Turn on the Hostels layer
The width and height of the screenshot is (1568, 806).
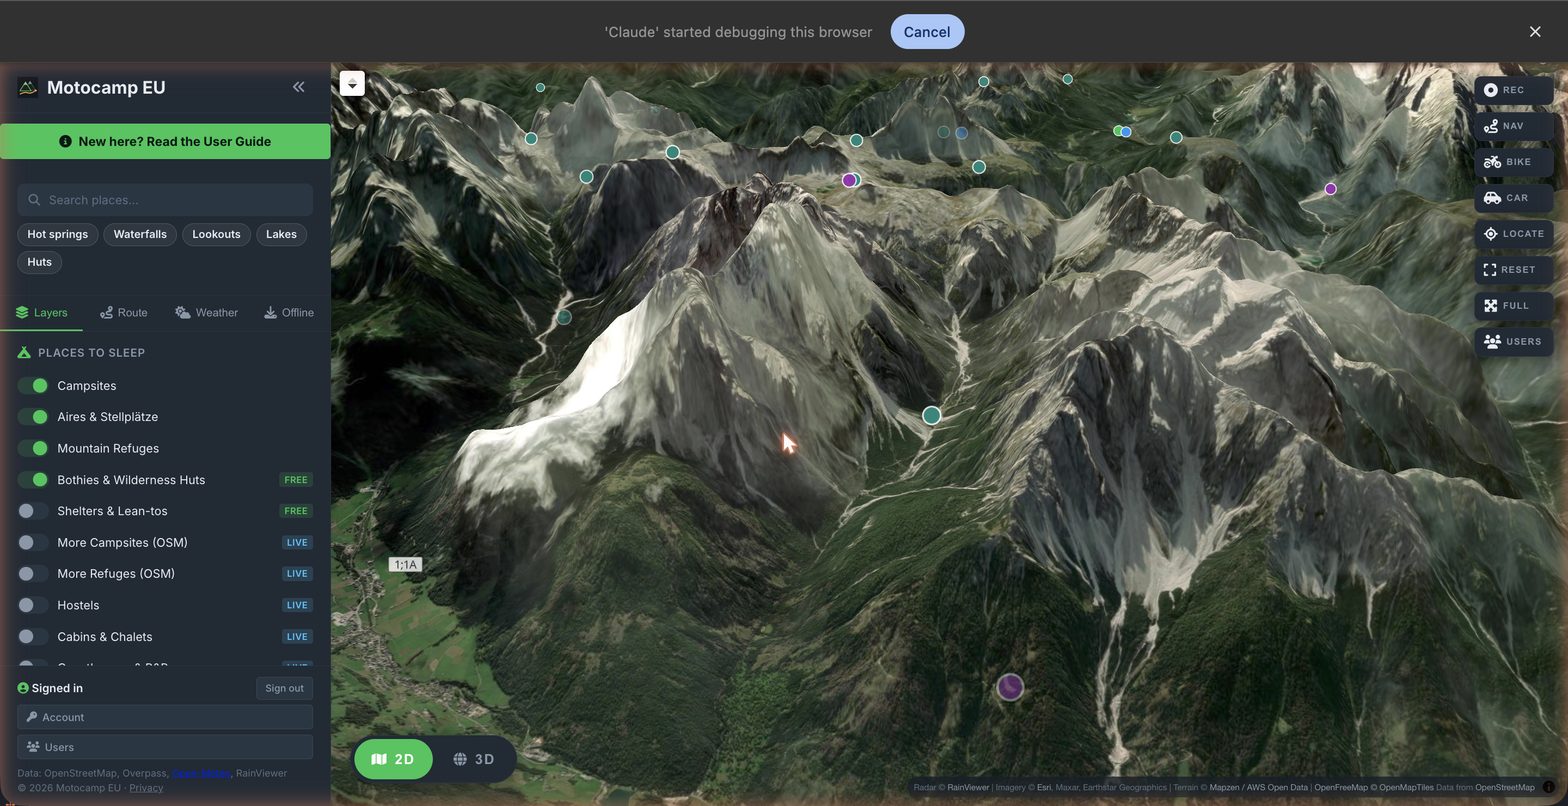point(33,605)
